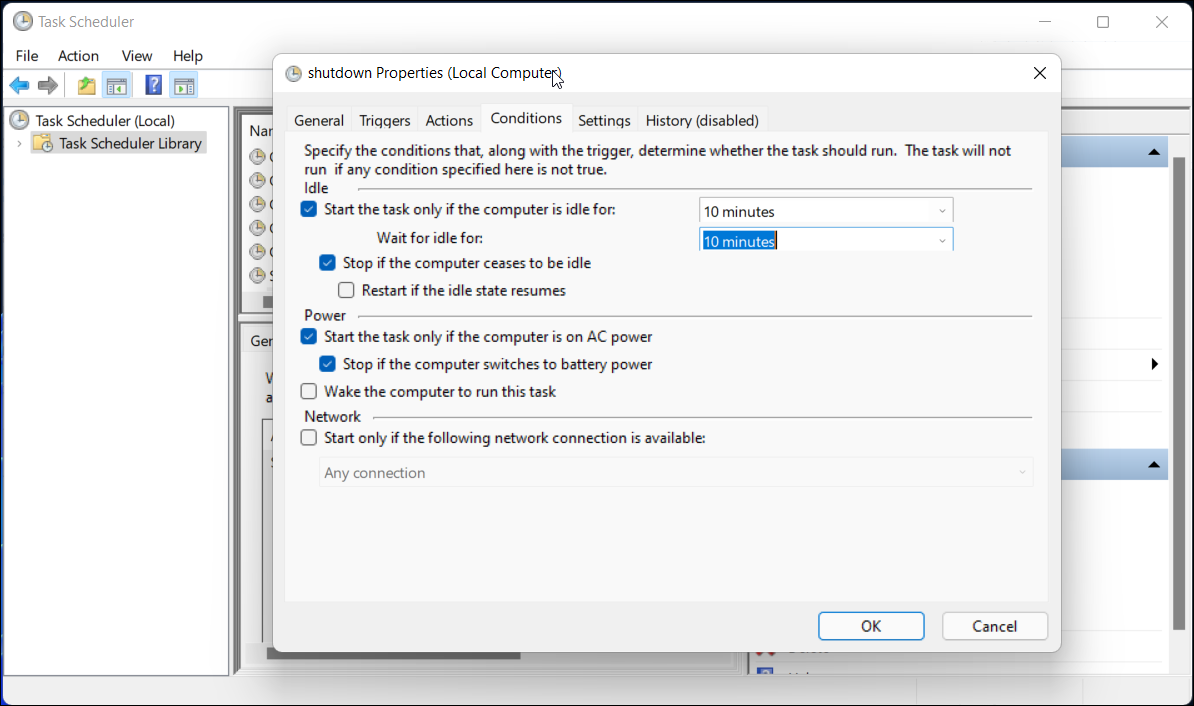Expand the Task Scheduler Library tree node
The height and width of the screenshot is (706, 1194).
[x=18, y=143]
